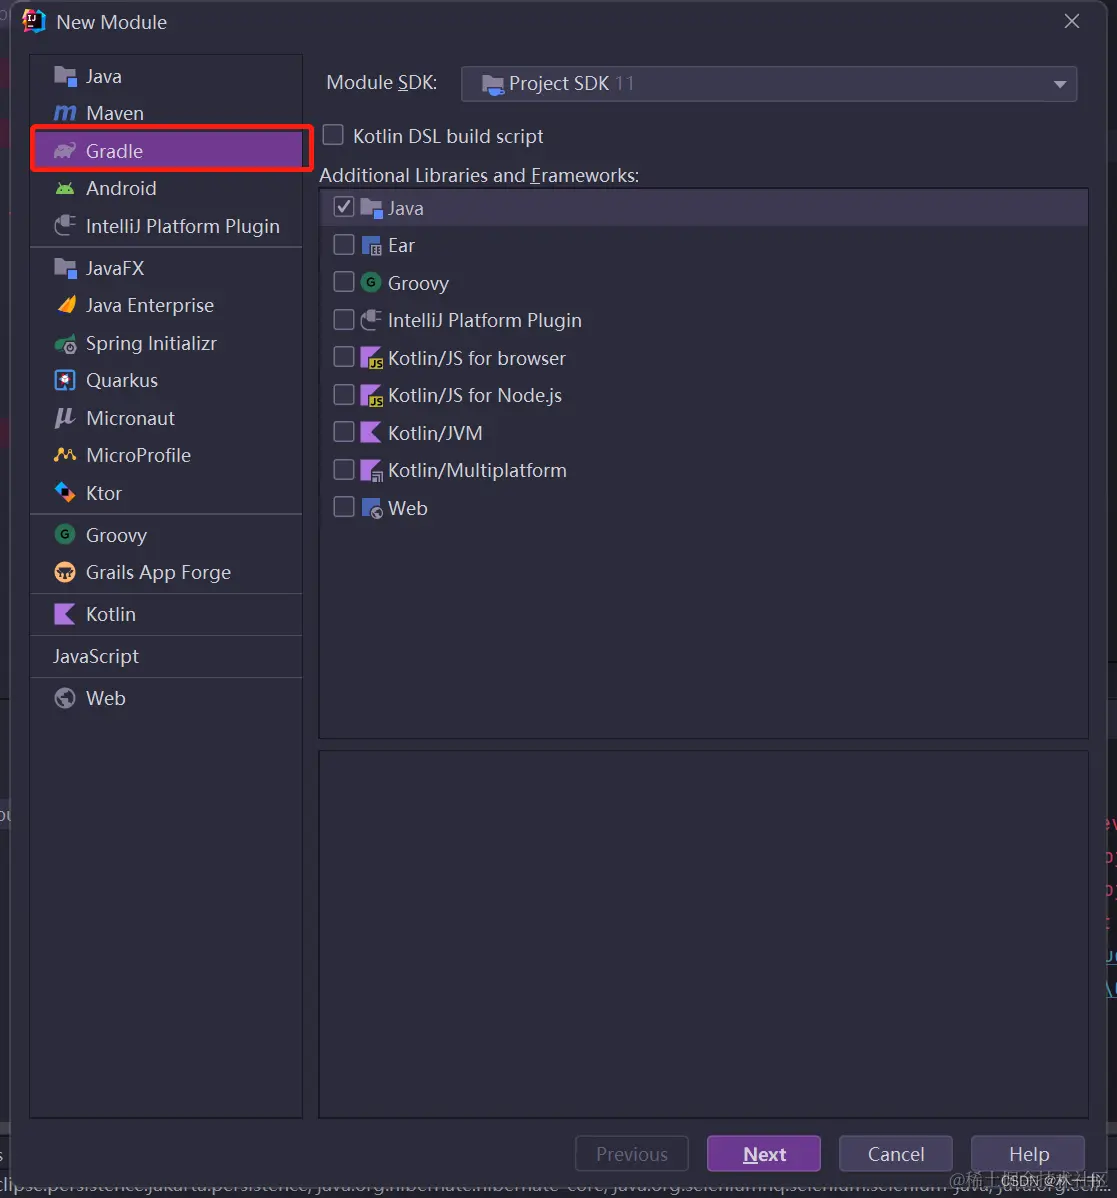Click the Project SDK folder icon
Screen dimensions: 1117x1198
[493, 84]
